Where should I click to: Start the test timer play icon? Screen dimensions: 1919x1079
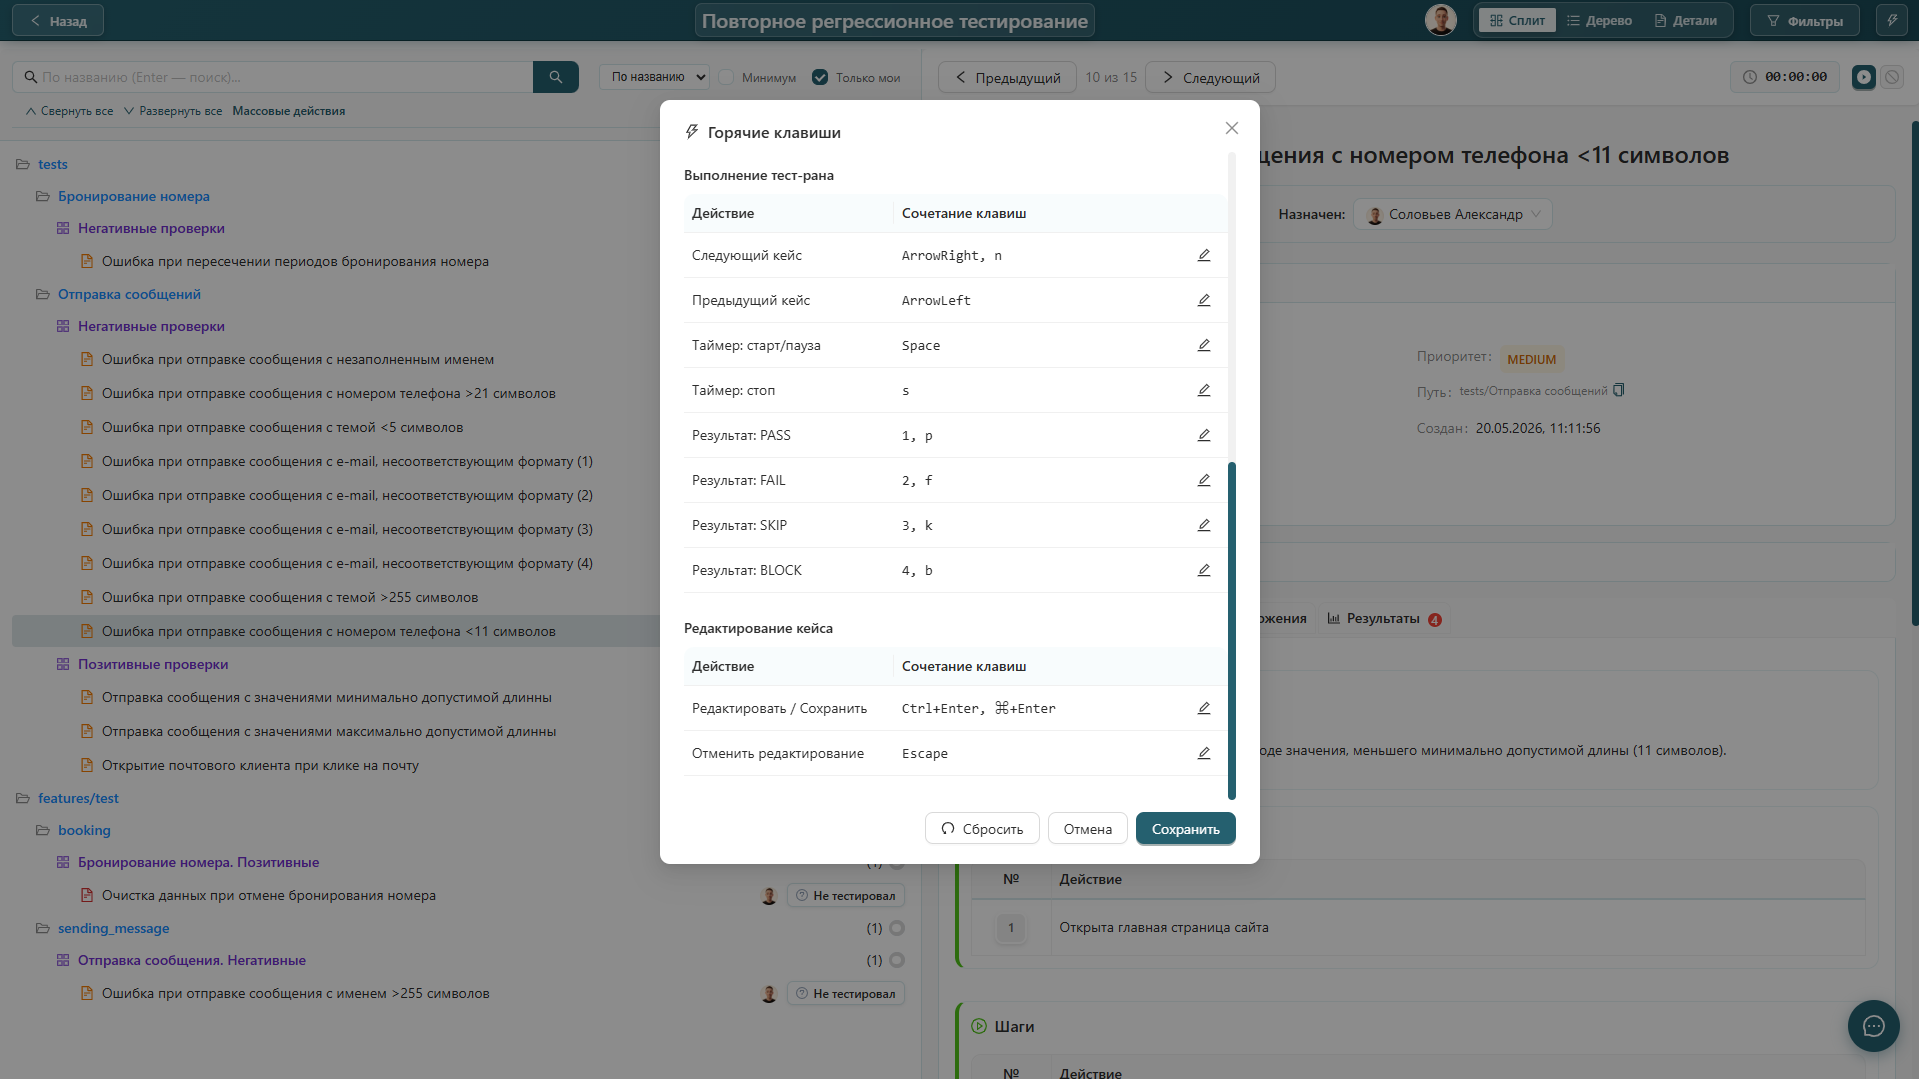point(1864,77)
